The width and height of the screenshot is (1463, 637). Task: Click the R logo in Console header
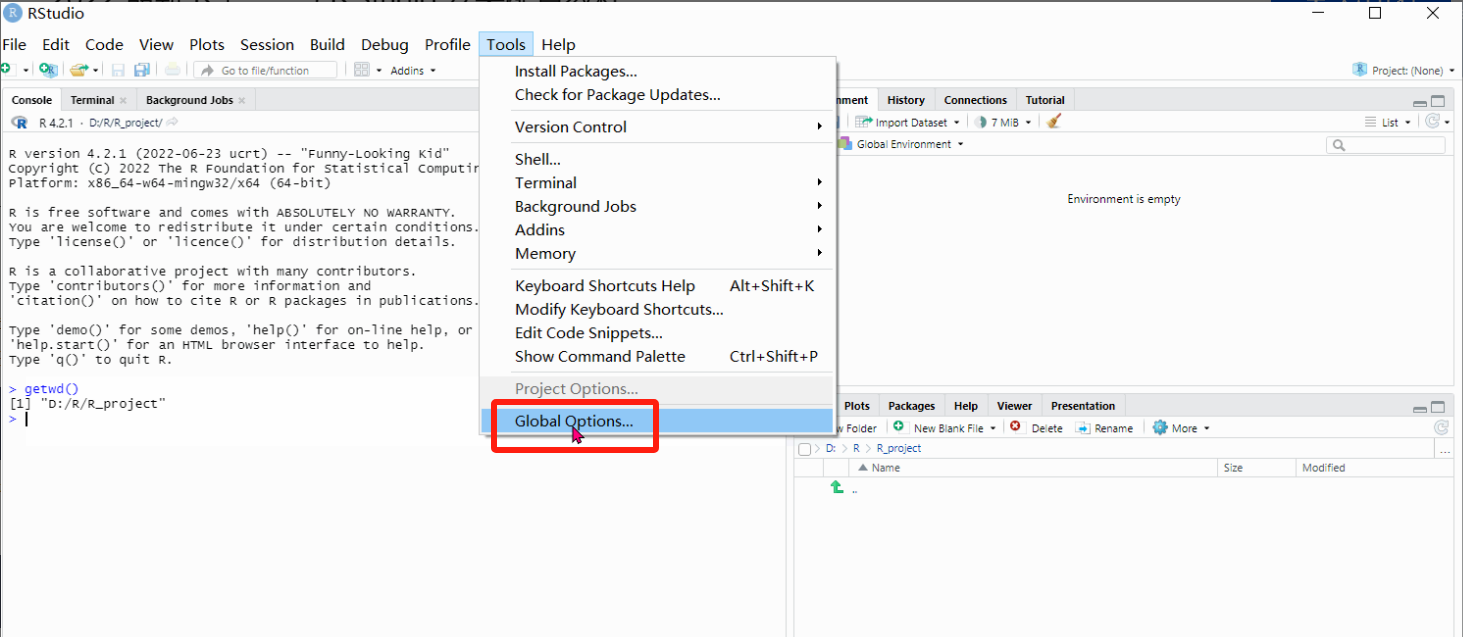click(19, 122)
